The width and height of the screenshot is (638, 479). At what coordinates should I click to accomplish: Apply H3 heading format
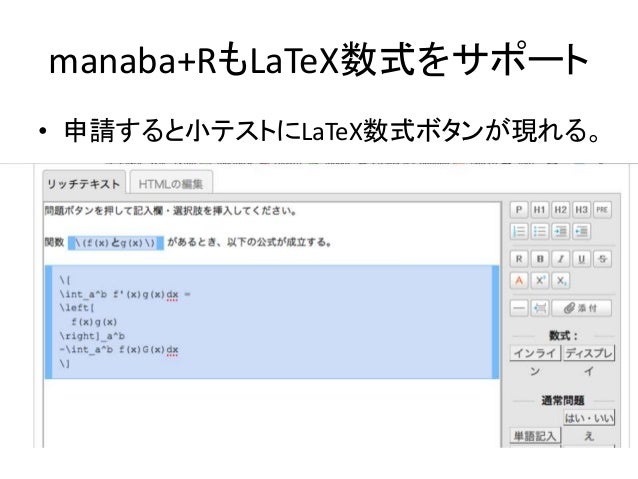point(581,210)
